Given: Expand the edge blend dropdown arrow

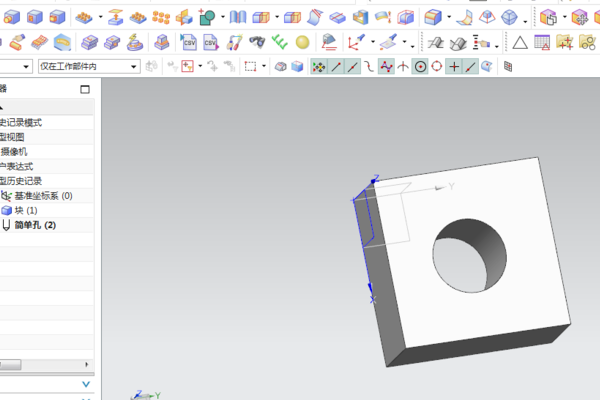Looking at the screenshot, I should coord(449,17).
